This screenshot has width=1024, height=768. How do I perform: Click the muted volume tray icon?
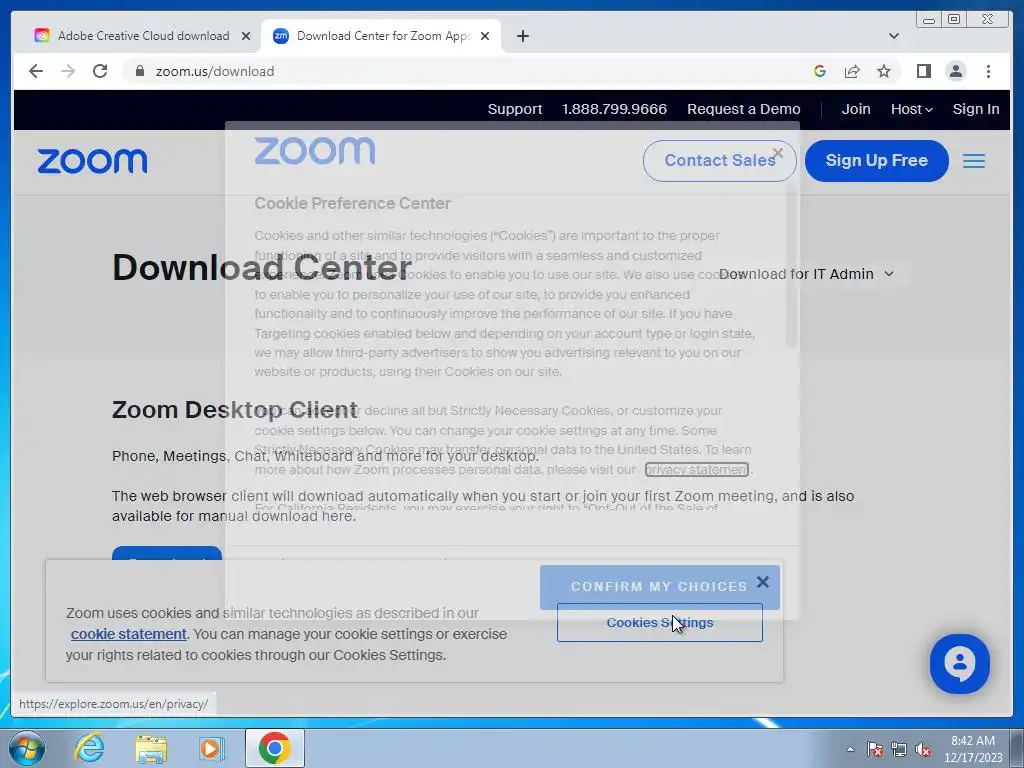(x=923, y=749)
